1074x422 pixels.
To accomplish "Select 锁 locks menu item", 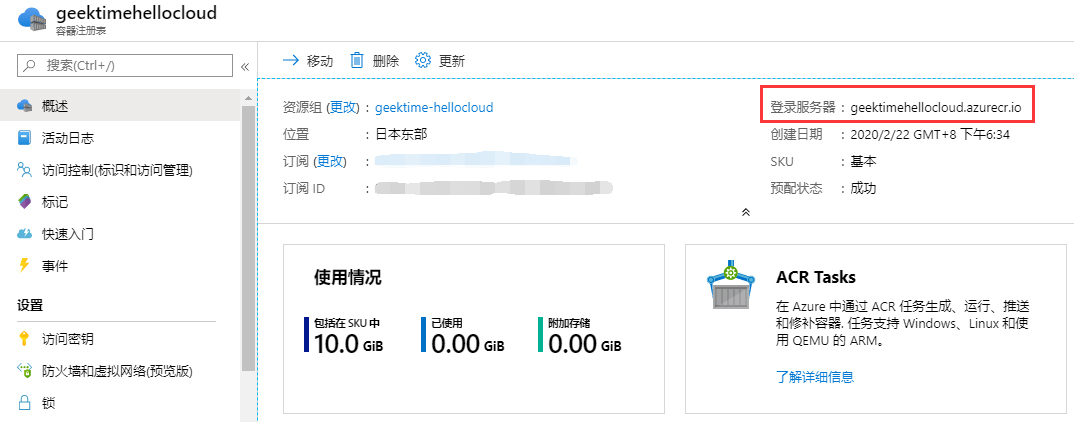I will [49, 403].
